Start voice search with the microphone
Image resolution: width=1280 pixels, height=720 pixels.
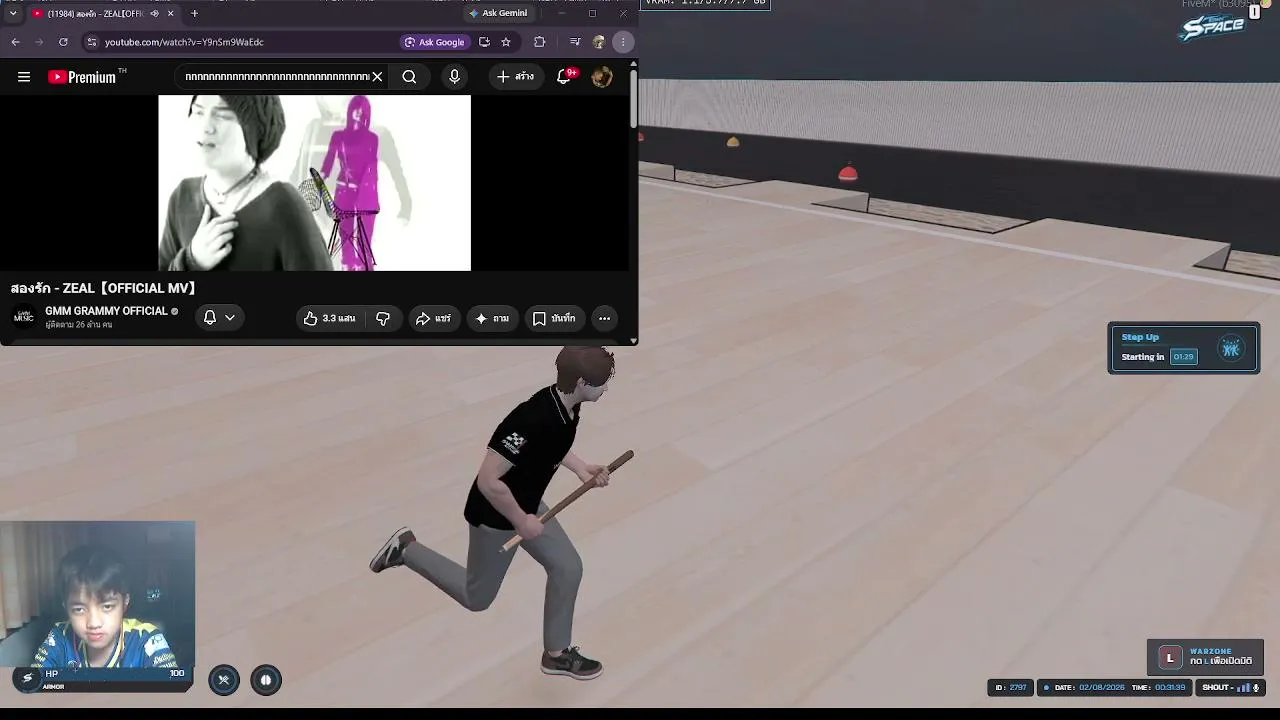pyautogui.click(x=454, y=77)
